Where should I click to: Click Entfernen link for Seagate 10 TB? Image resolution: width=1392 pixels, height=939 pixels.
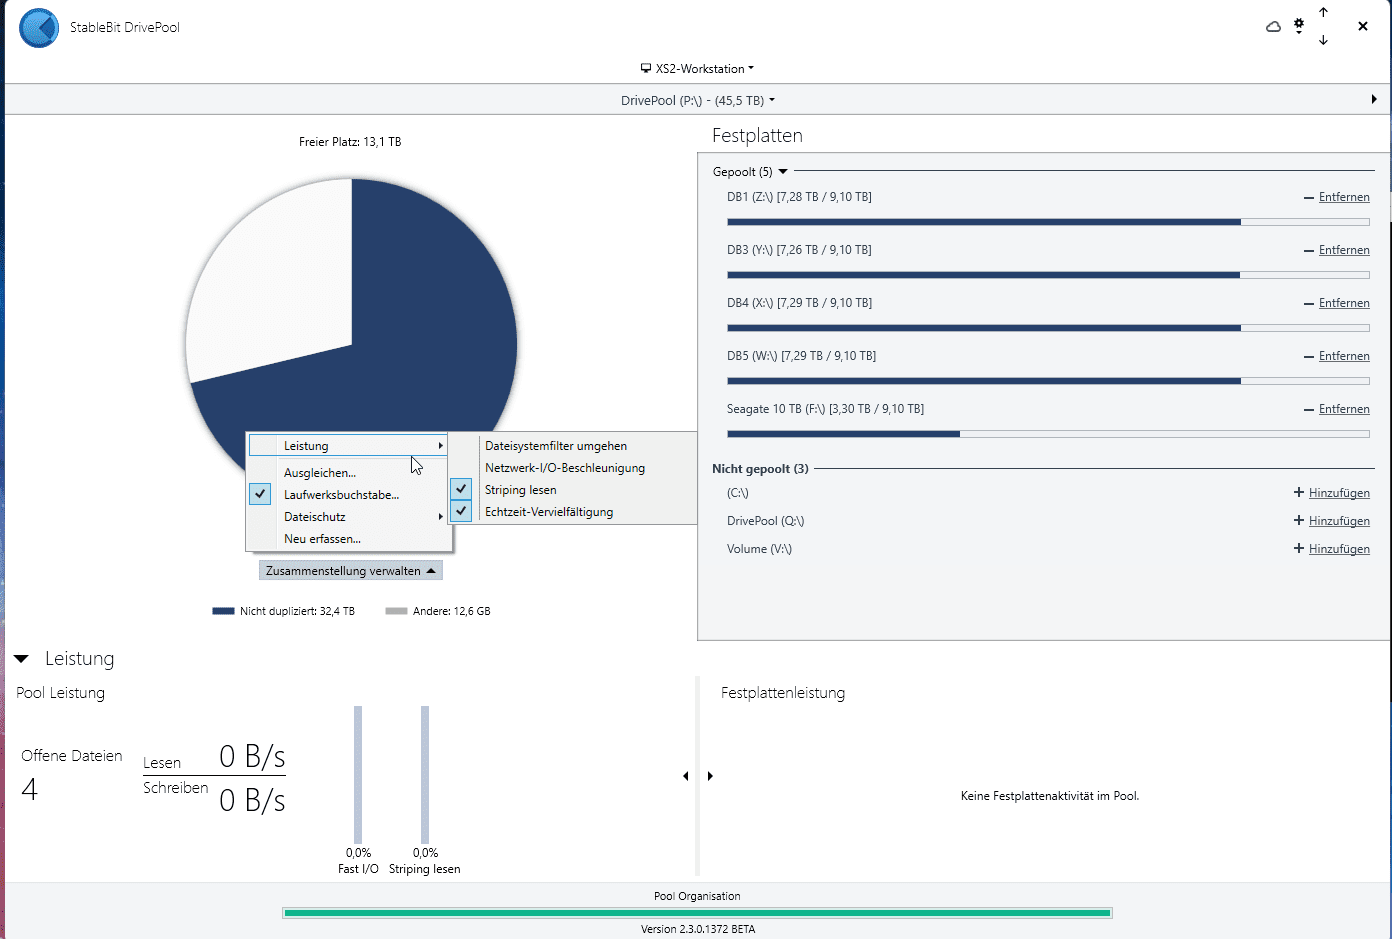coord(1344,409)
